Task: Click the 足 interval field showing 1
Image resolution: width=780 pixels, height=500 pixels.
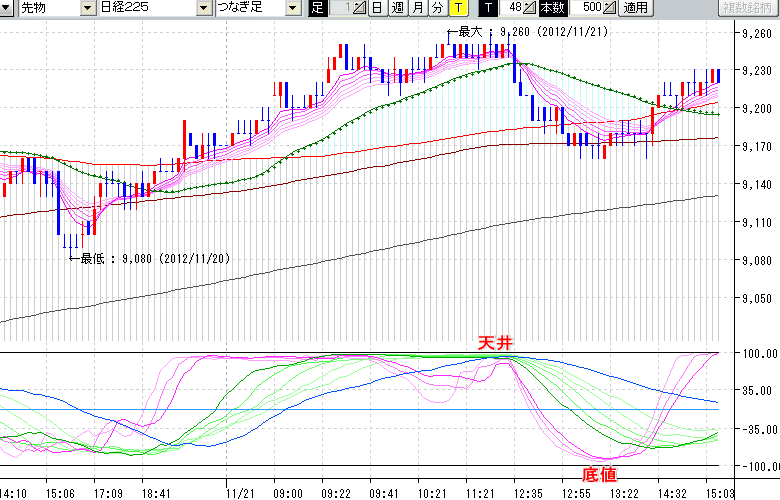Action: tap(341, 8)
